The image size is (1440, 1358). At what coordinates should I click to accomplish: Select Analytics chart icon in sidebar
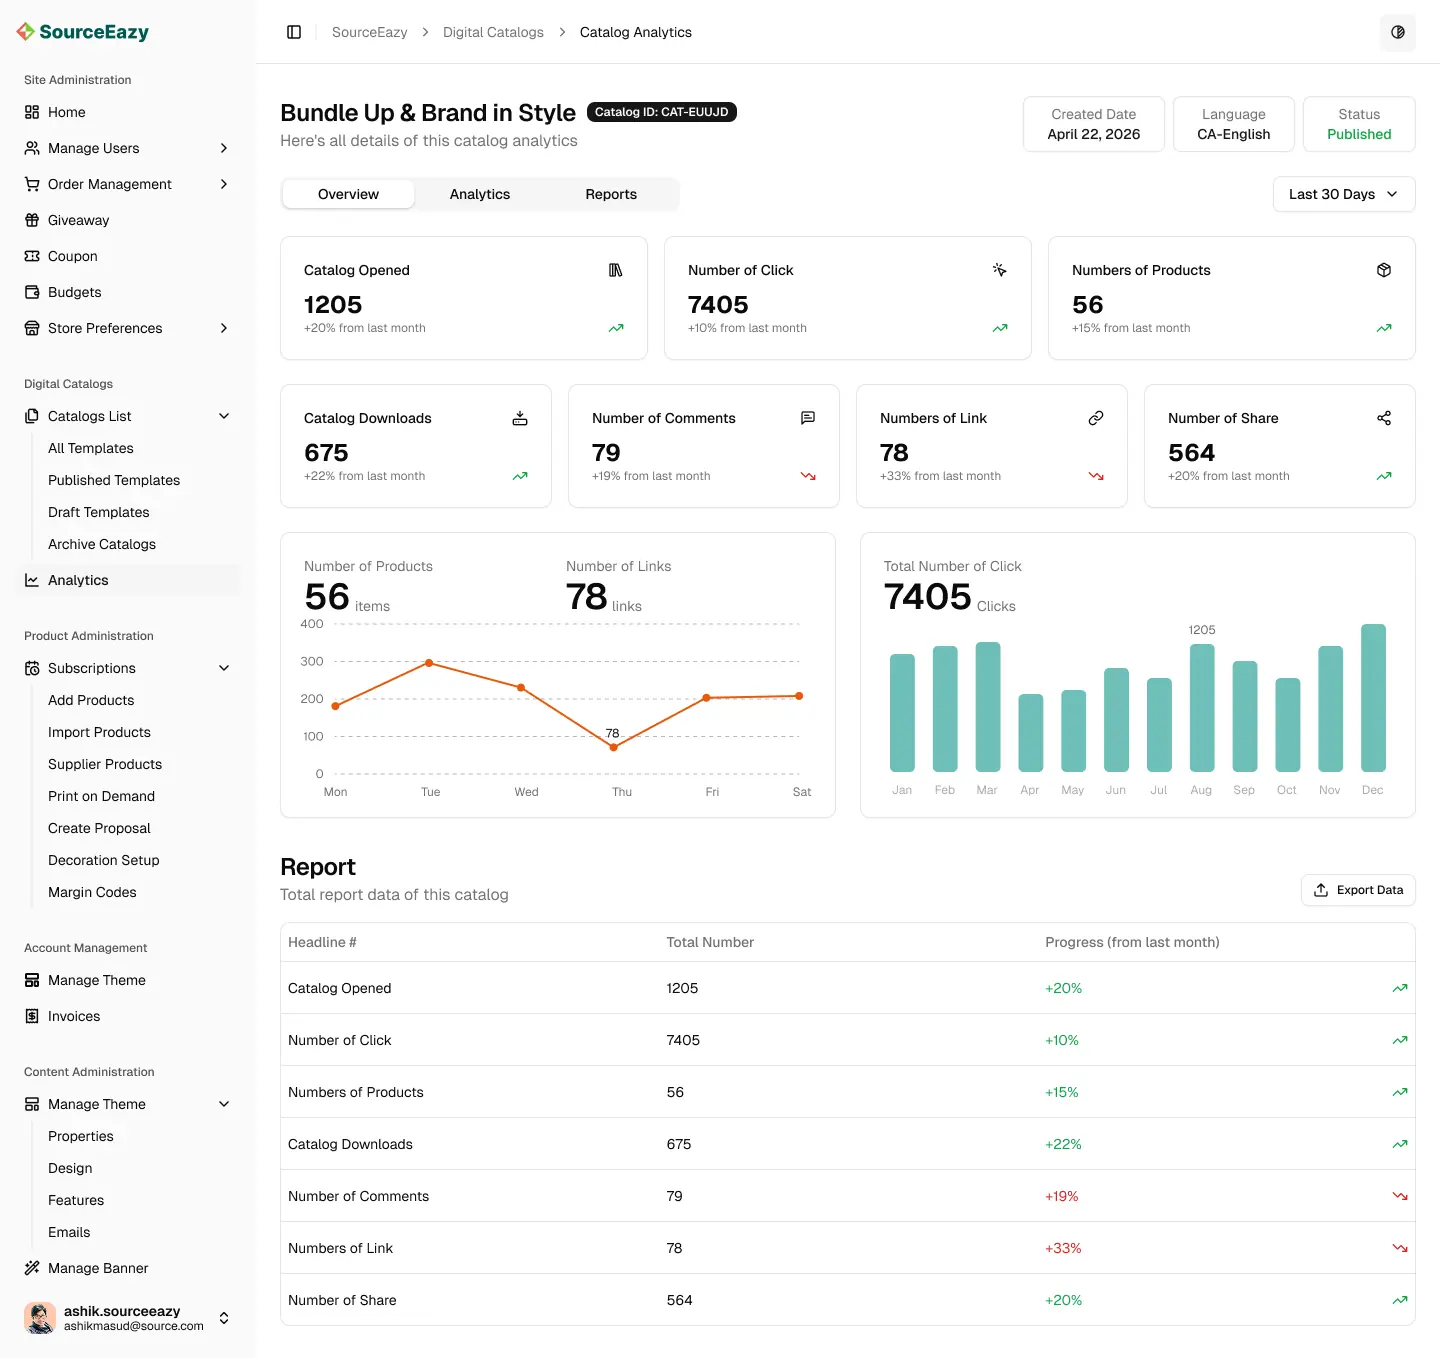(32, 580)
